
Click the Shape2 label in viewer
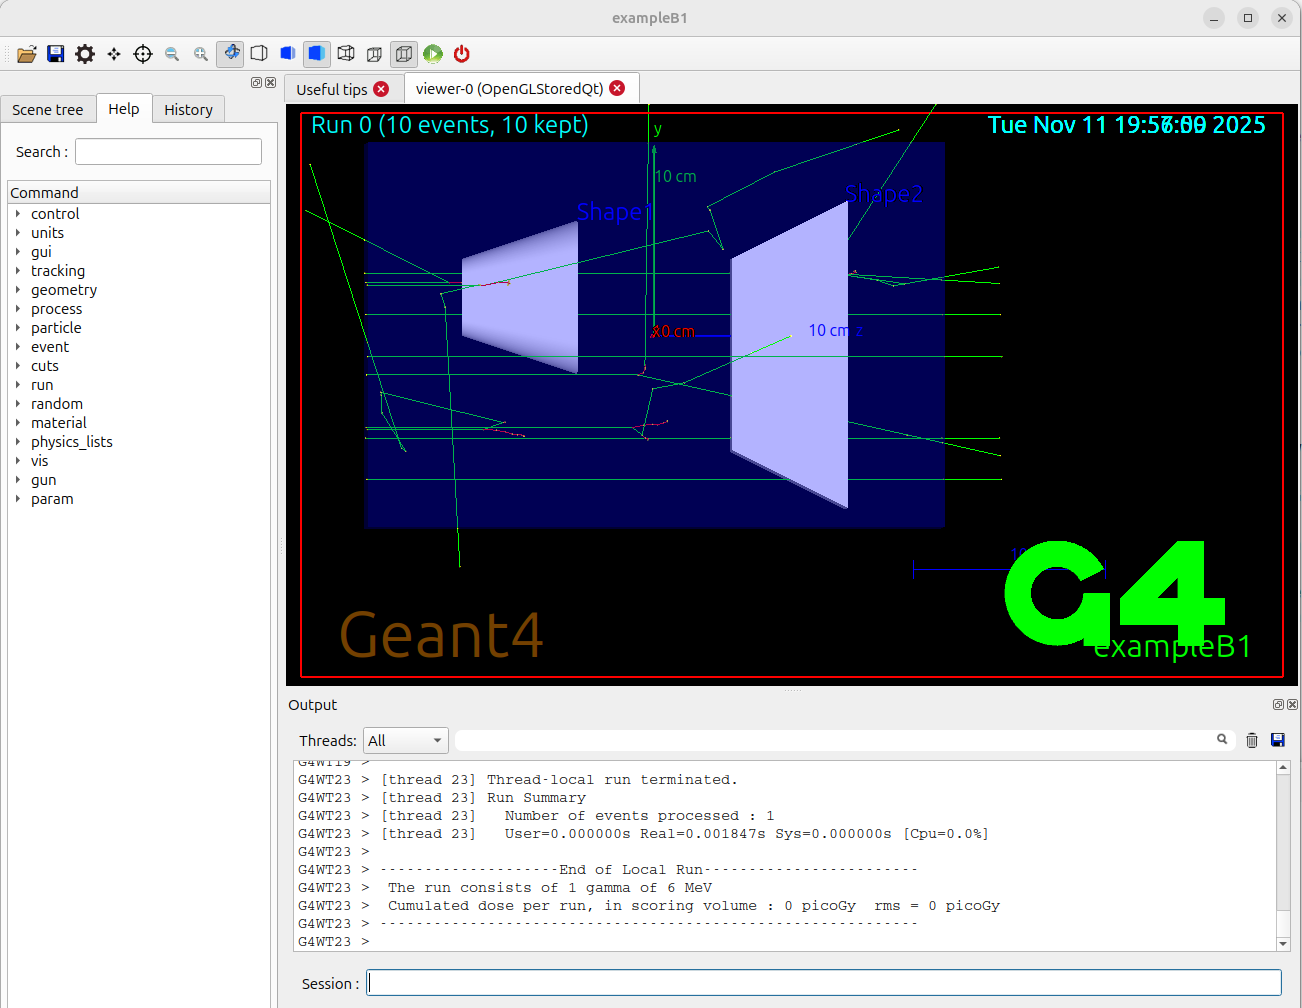tap(883, 194)
